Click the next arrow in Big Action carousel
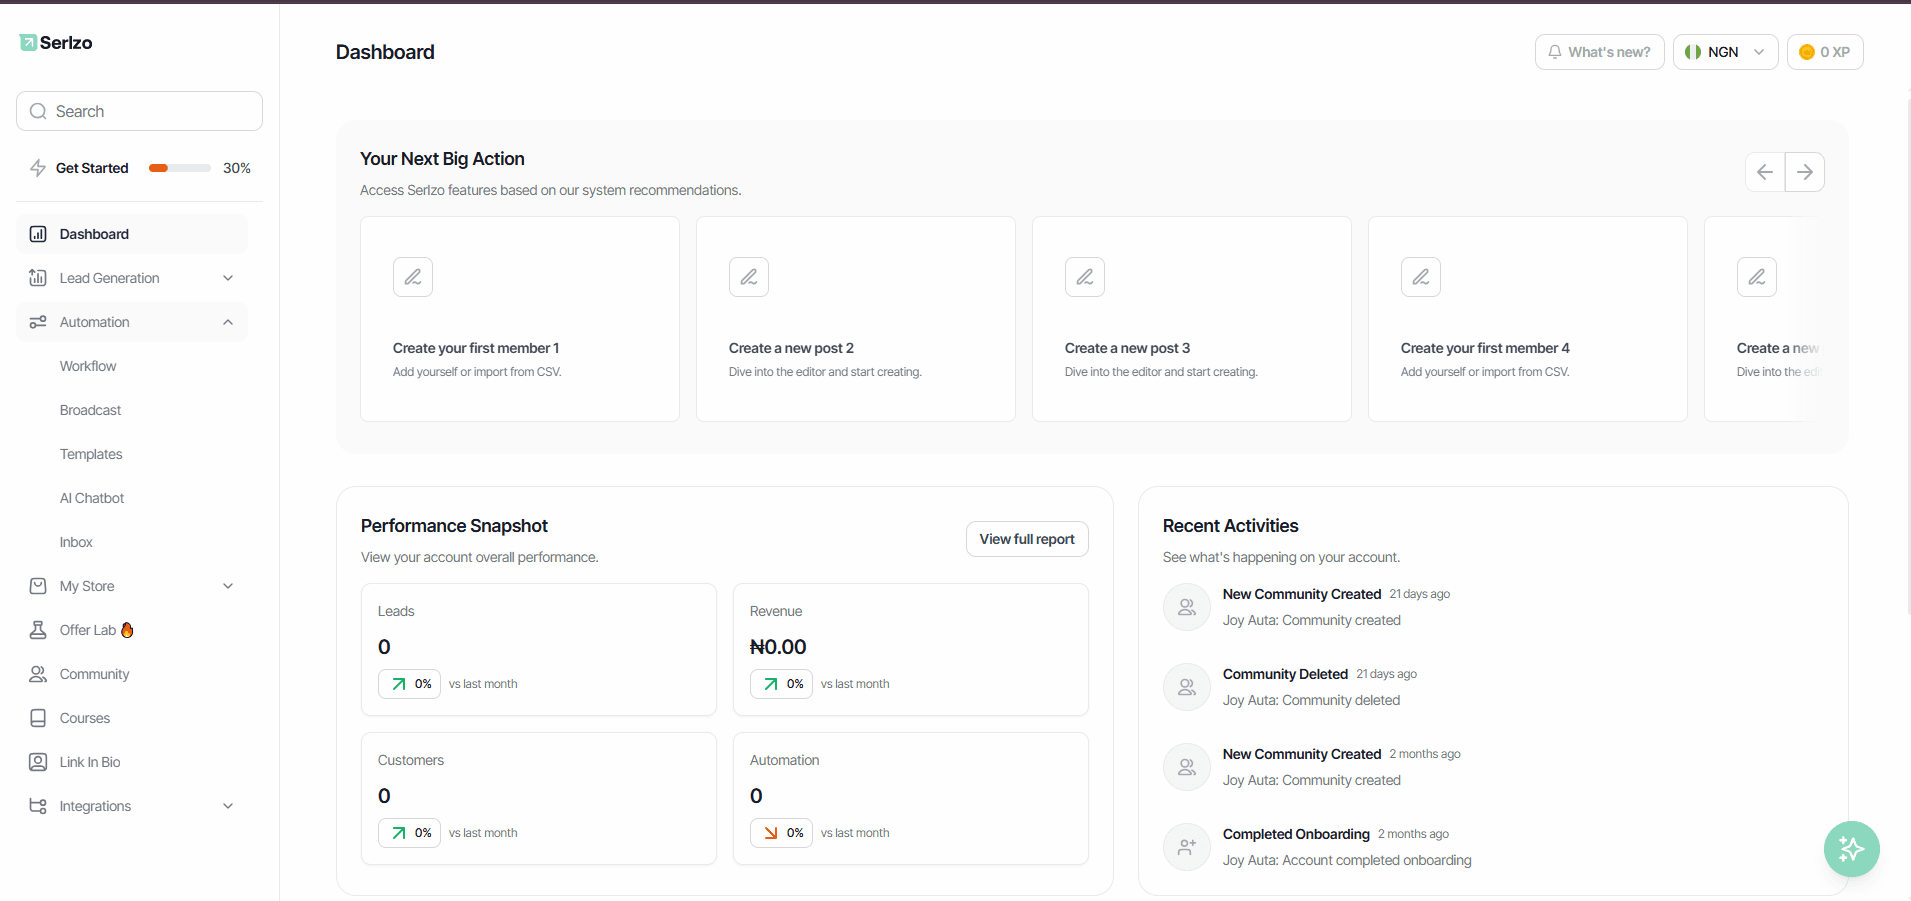1911x901 pixels. 1805,172
